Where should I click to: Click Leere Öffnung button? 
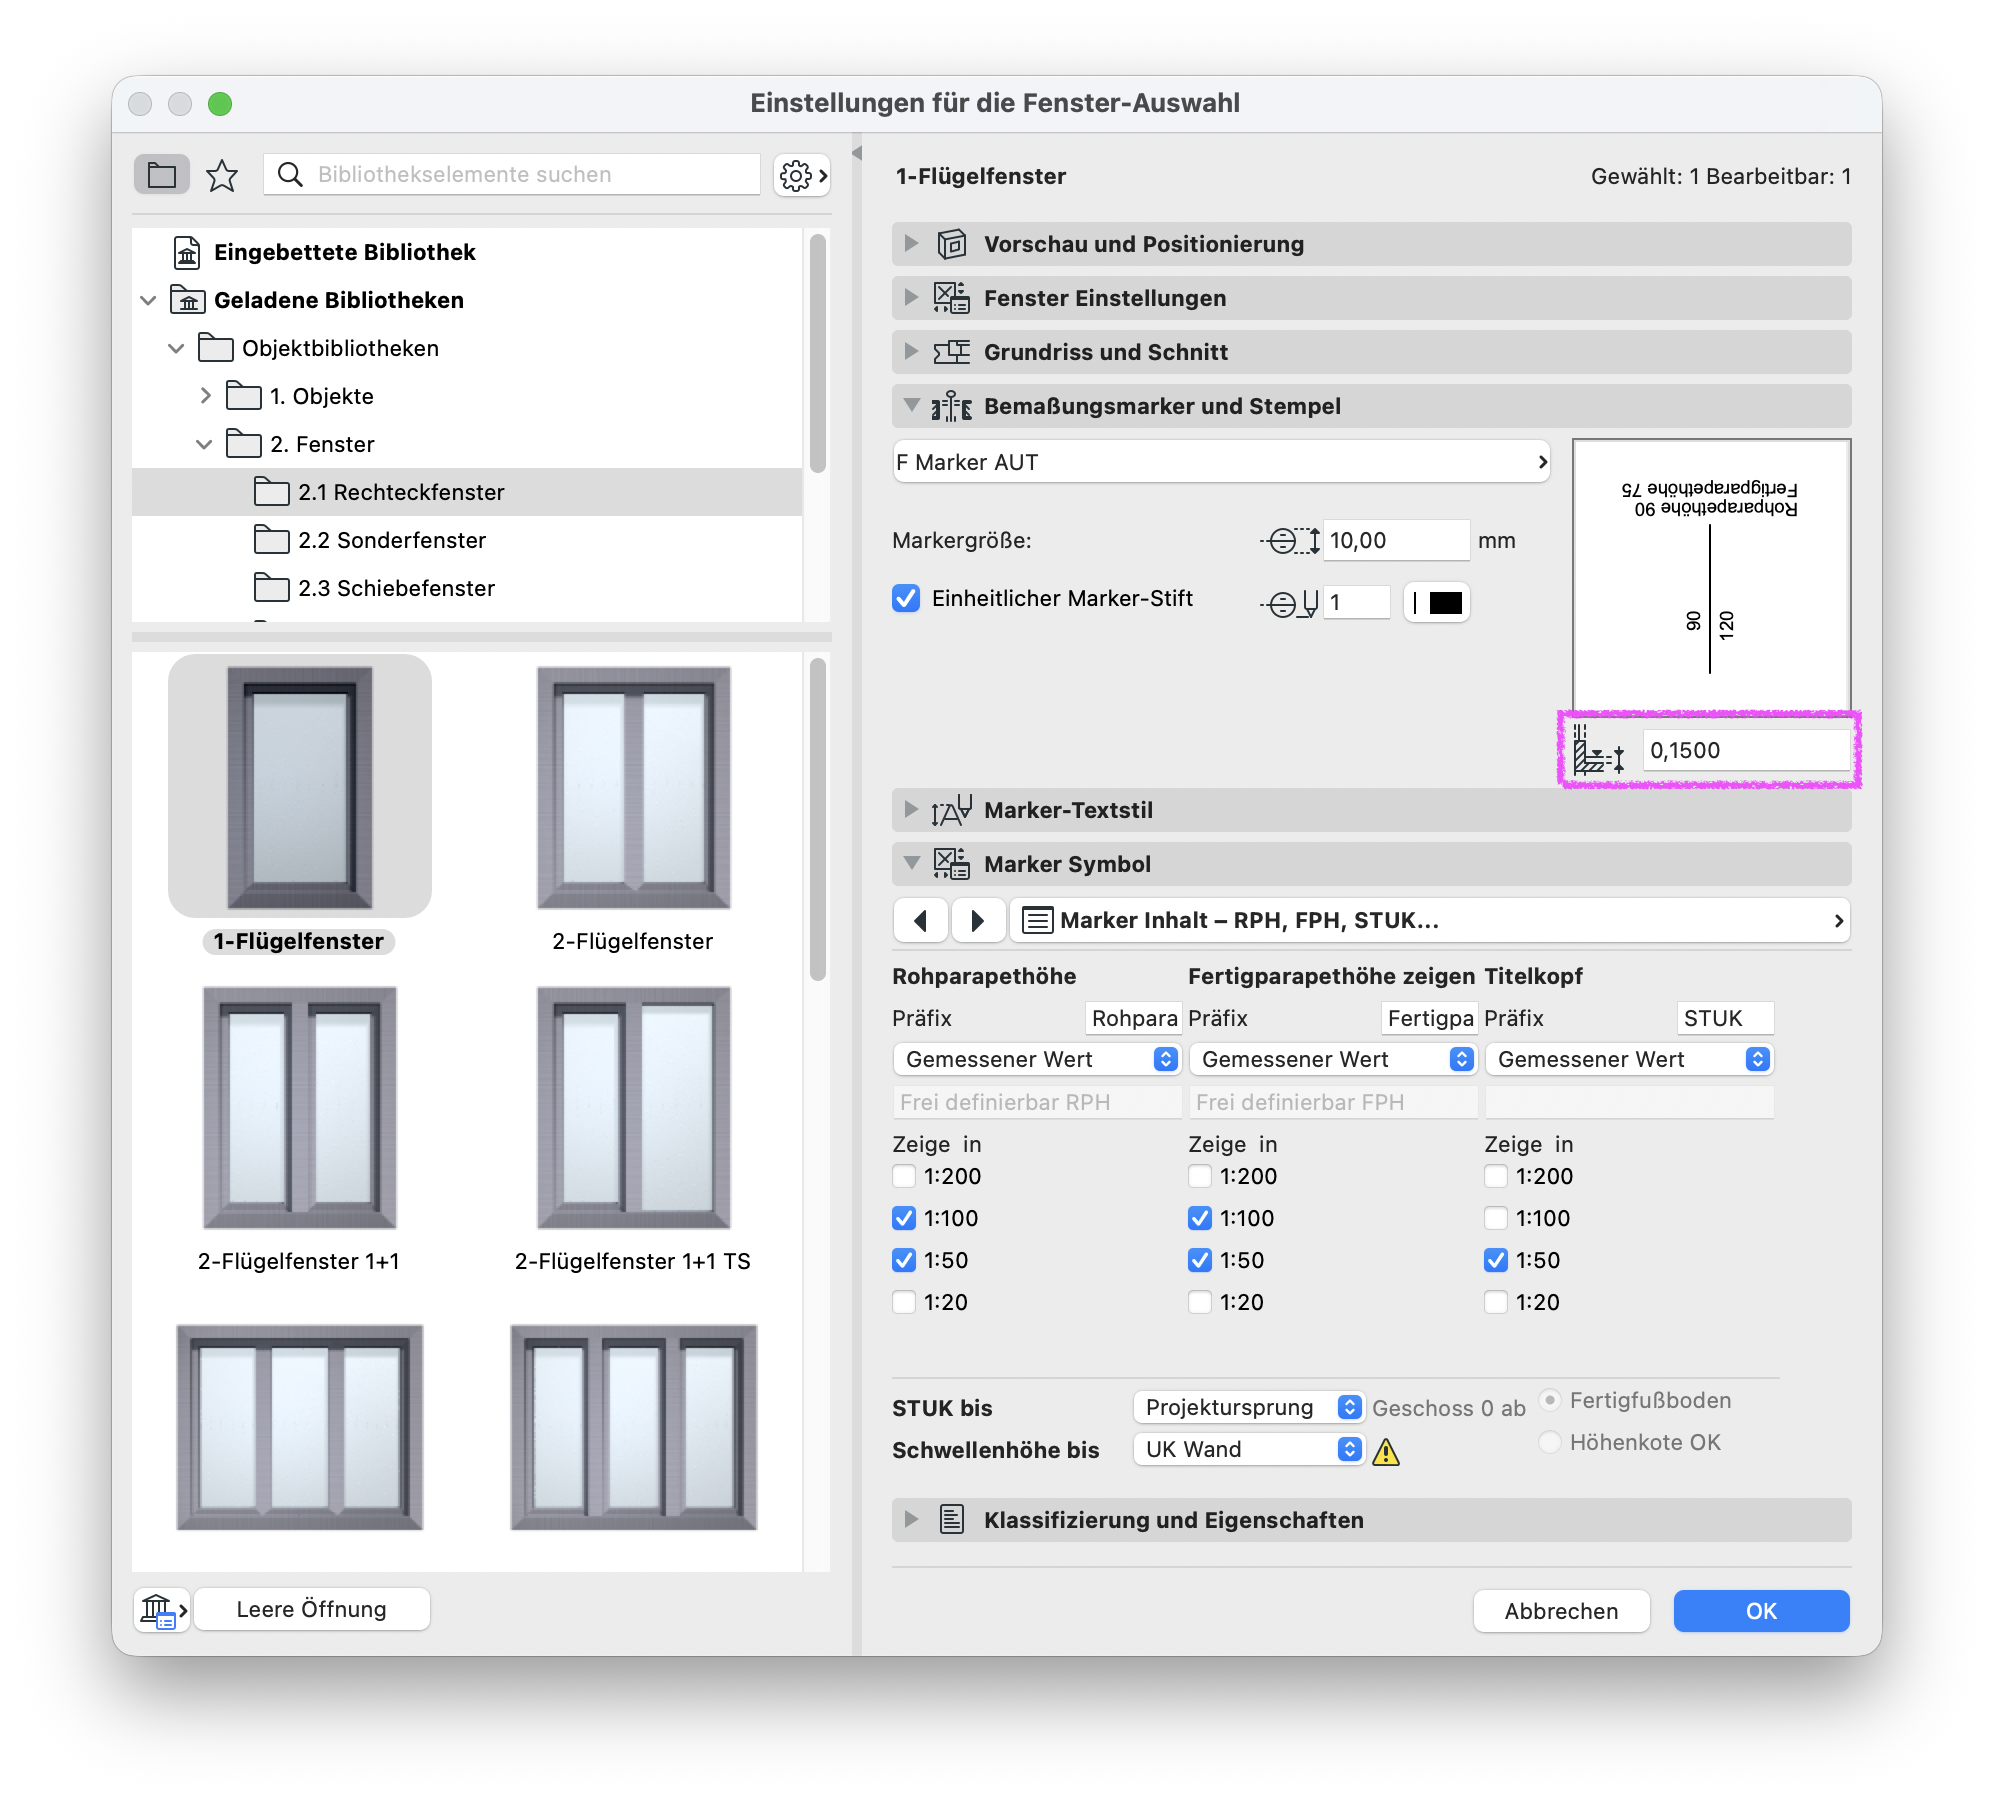coord(311,1609)
